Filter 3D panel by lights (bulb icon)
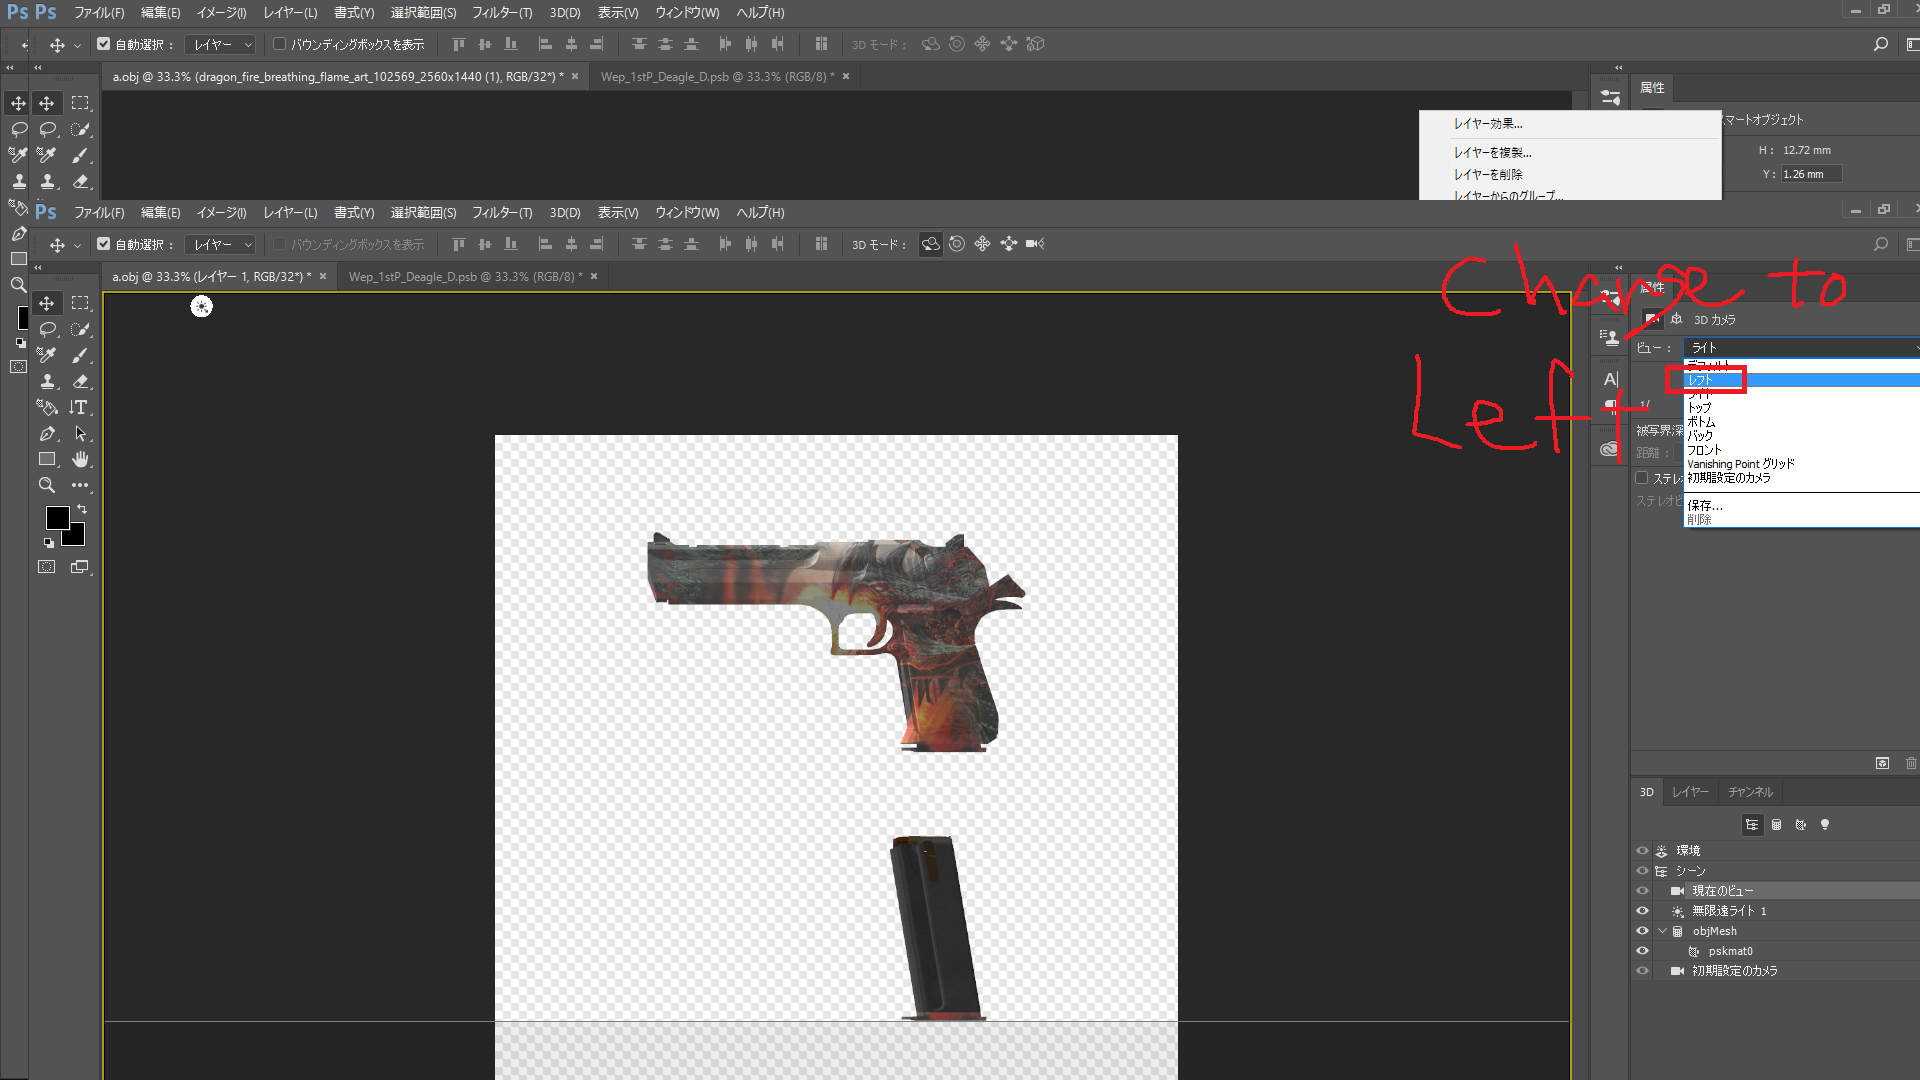The height and width of the screenshot is (1080, 1920). click(1825, 825)
